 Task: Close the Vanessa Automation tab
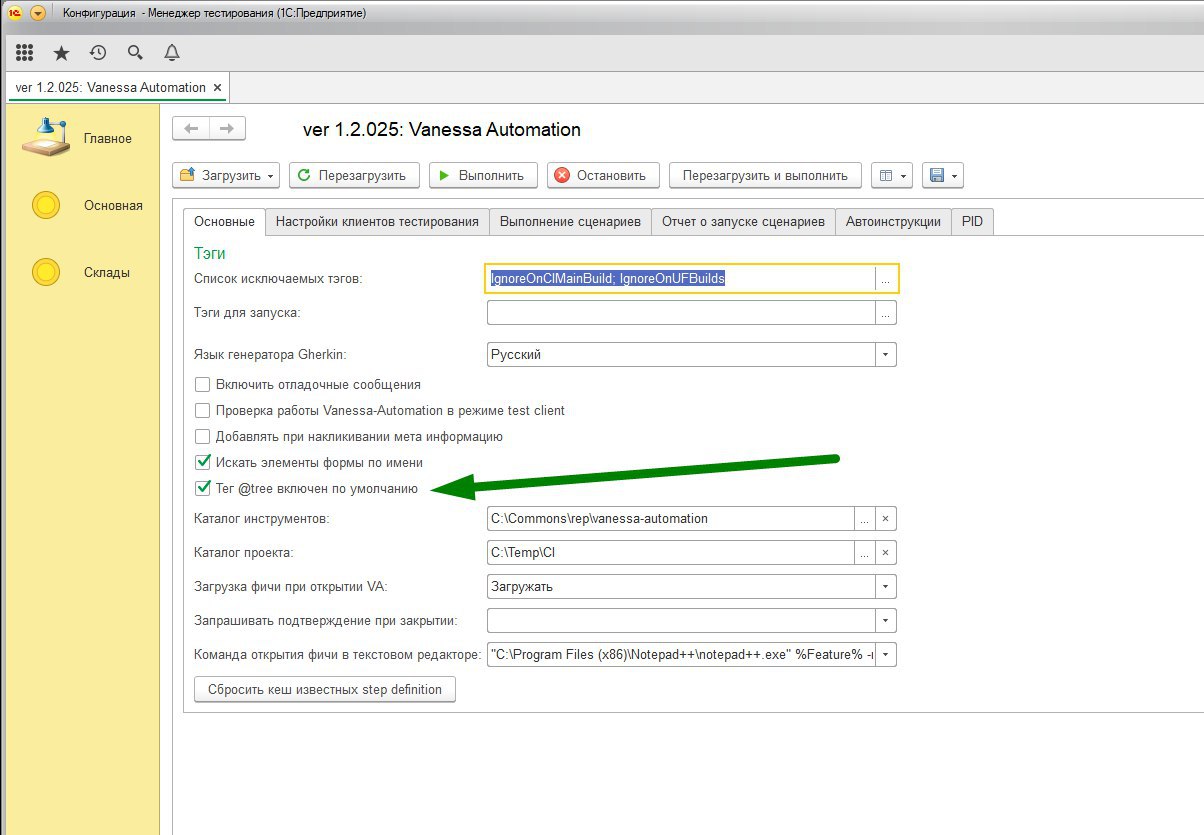[218, 87]
